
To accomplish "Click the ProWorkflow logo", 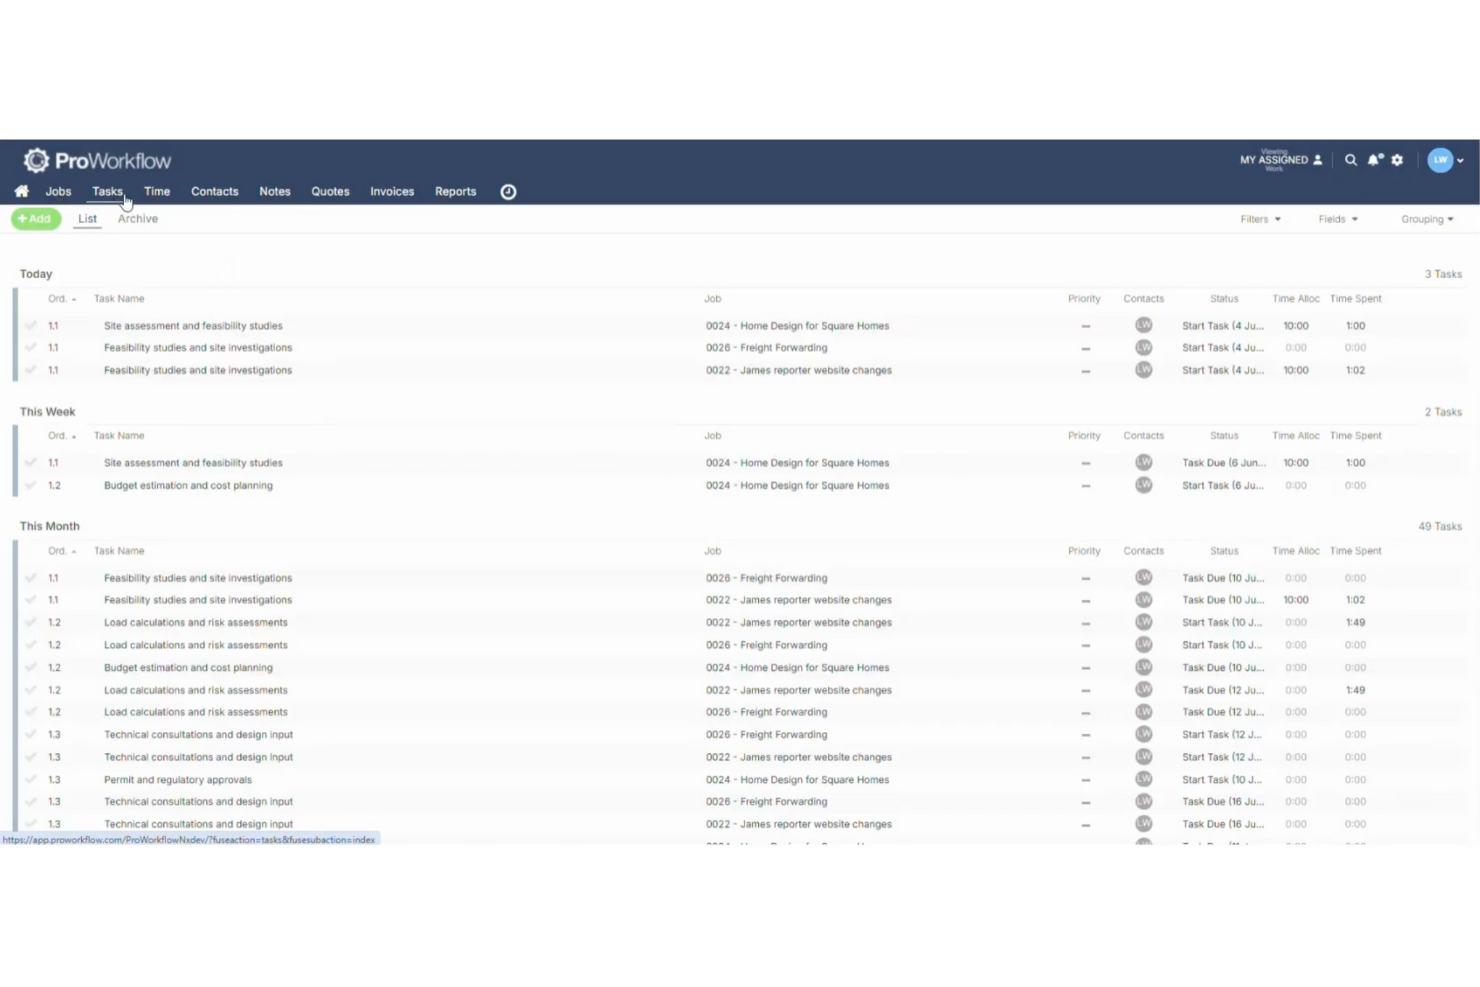I will (97, 160).
